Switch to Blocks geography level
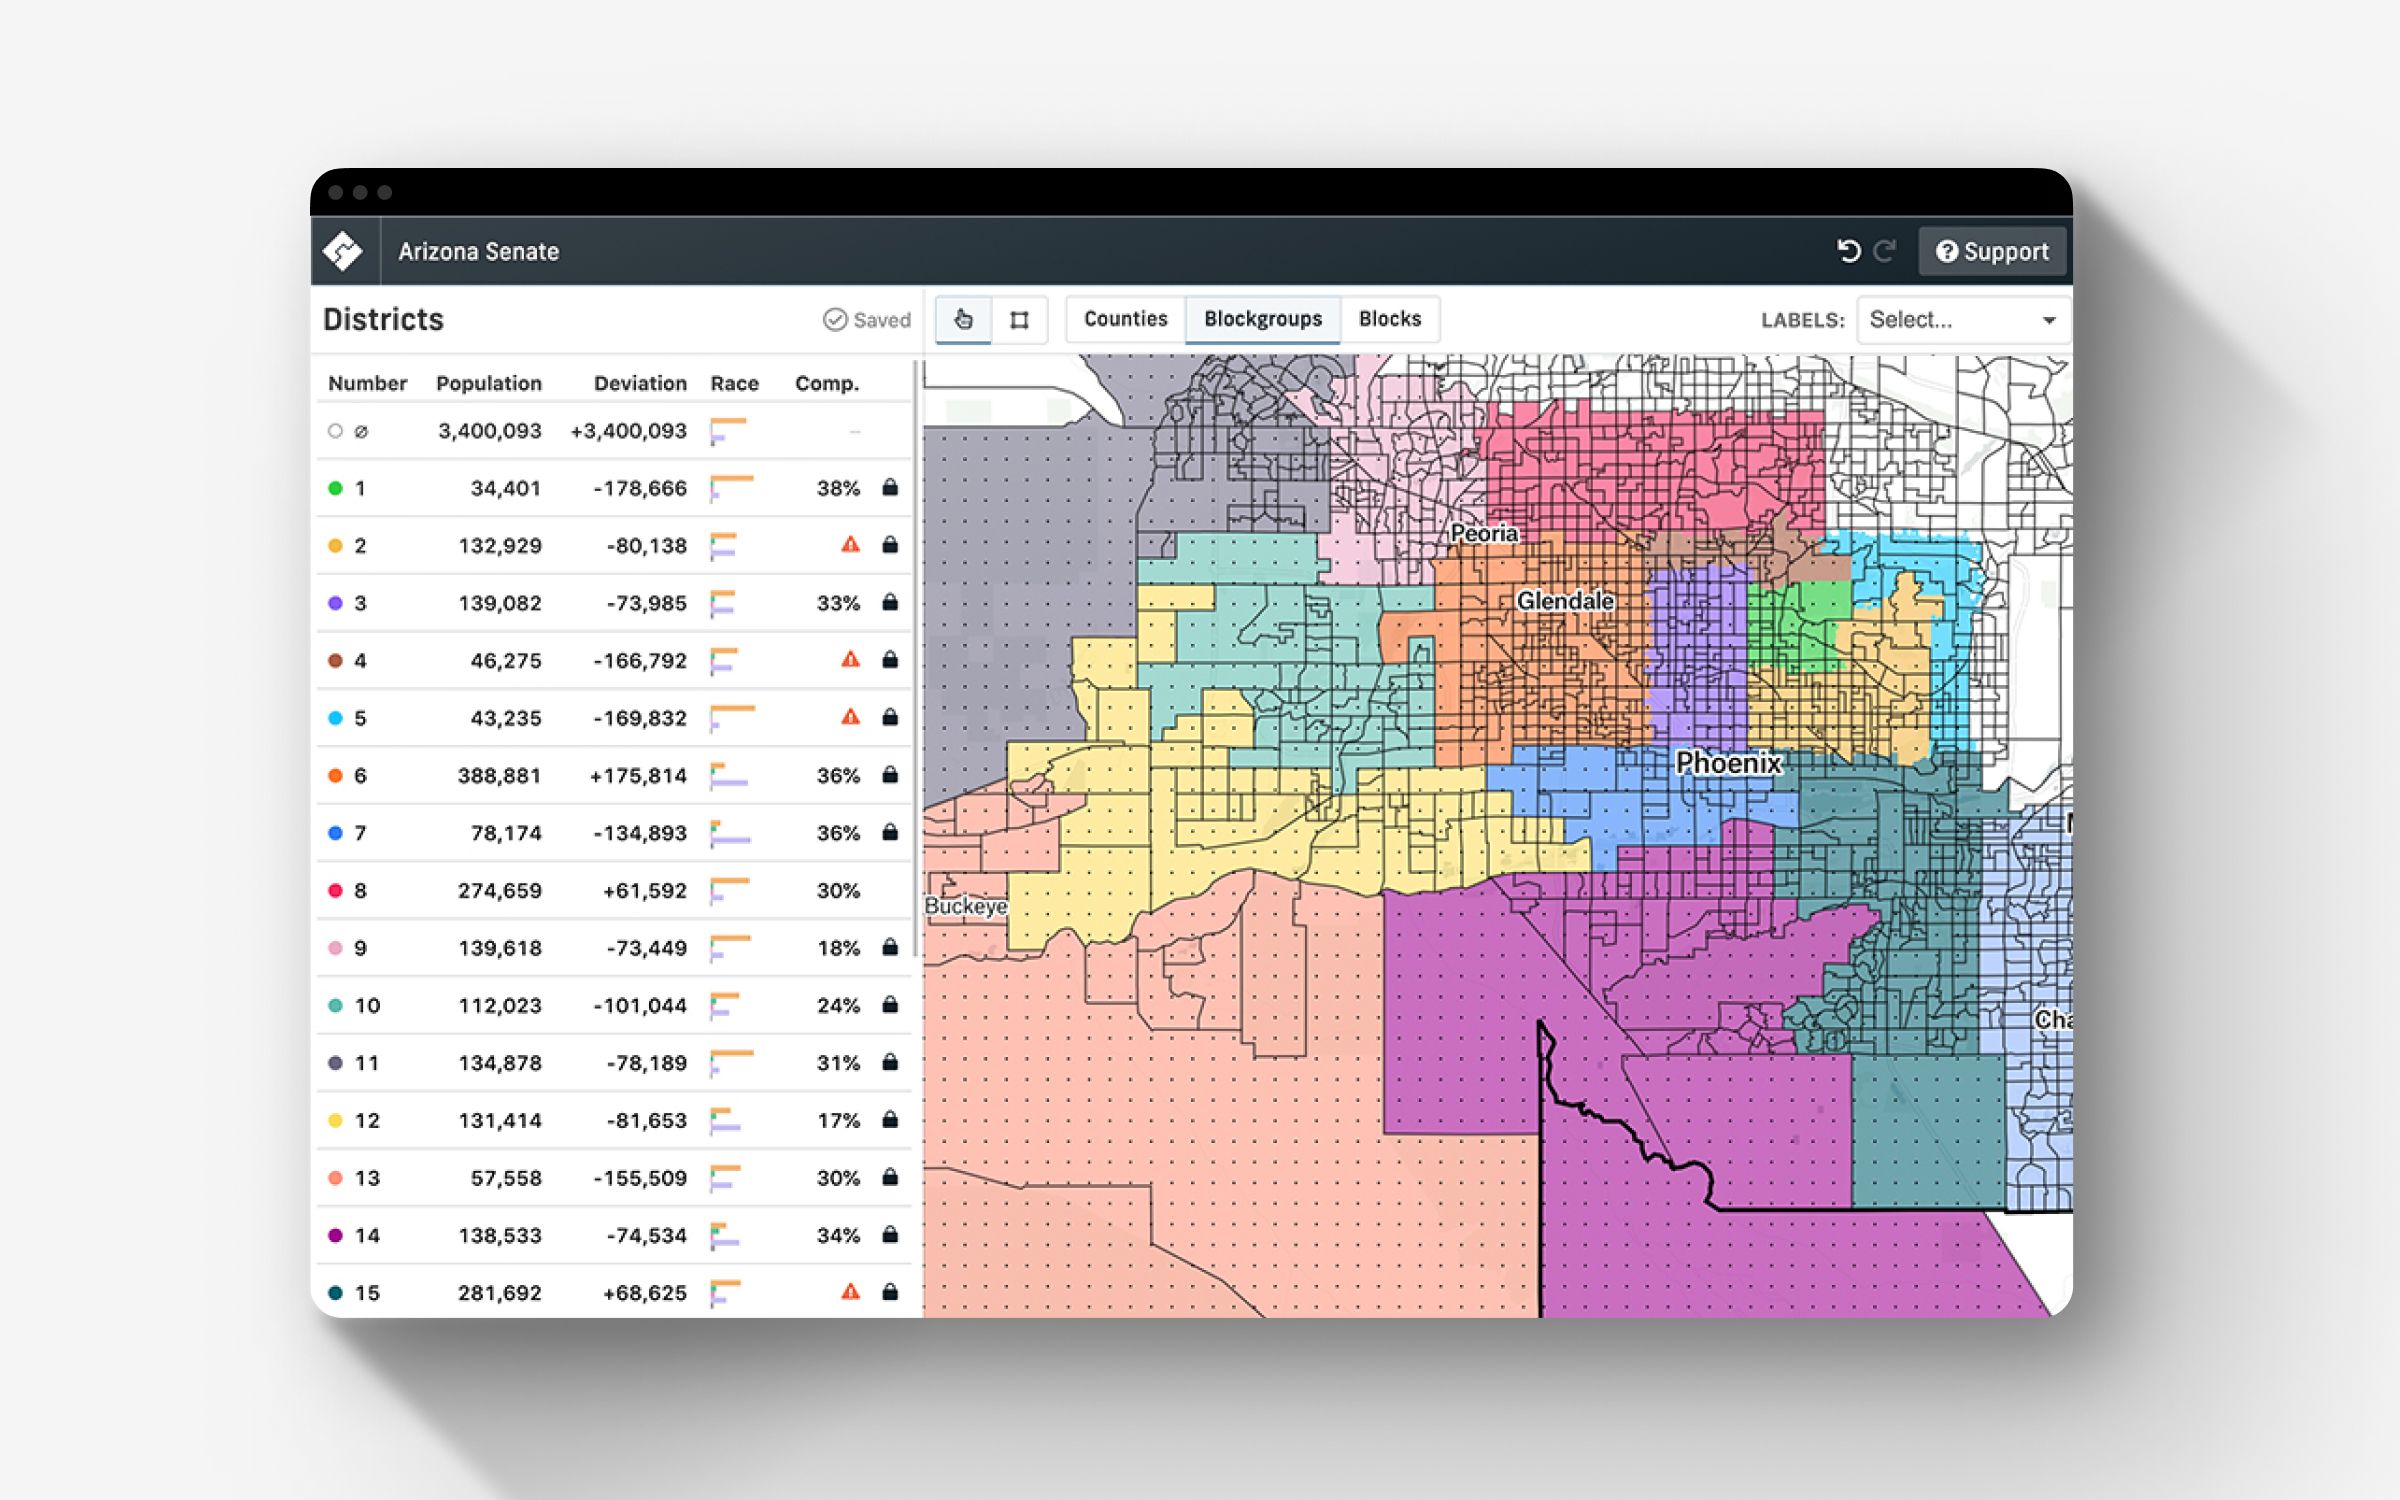This screenshot has width=2400, height=1500. (1390, 319)
